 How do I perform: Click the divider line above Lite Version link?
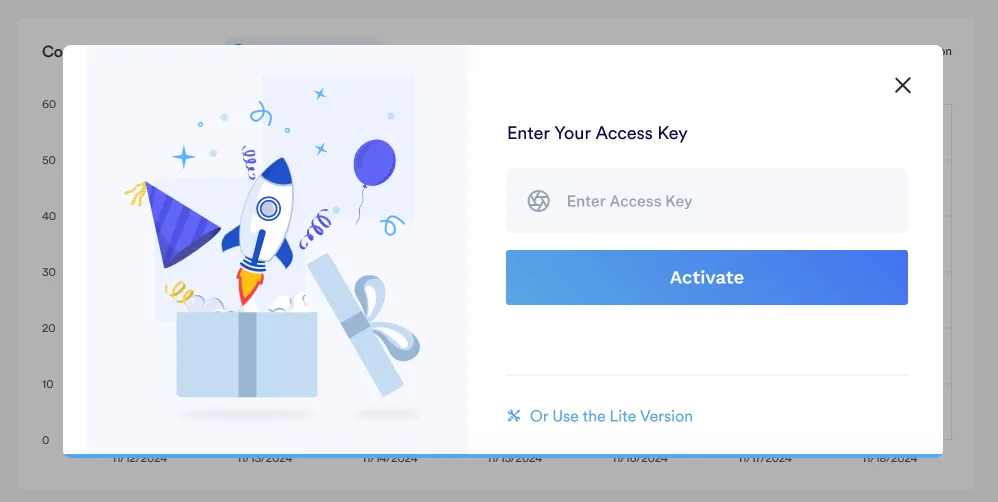pos(706,375)
